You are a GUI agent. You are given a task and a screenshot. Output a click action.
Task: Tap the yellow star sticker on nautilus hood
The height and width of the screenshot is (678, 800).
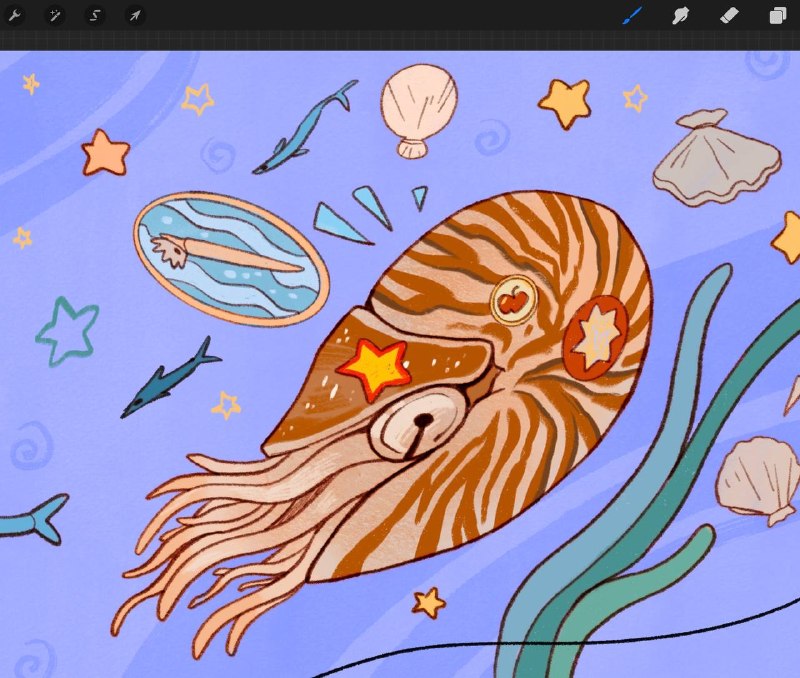[374, 366]
